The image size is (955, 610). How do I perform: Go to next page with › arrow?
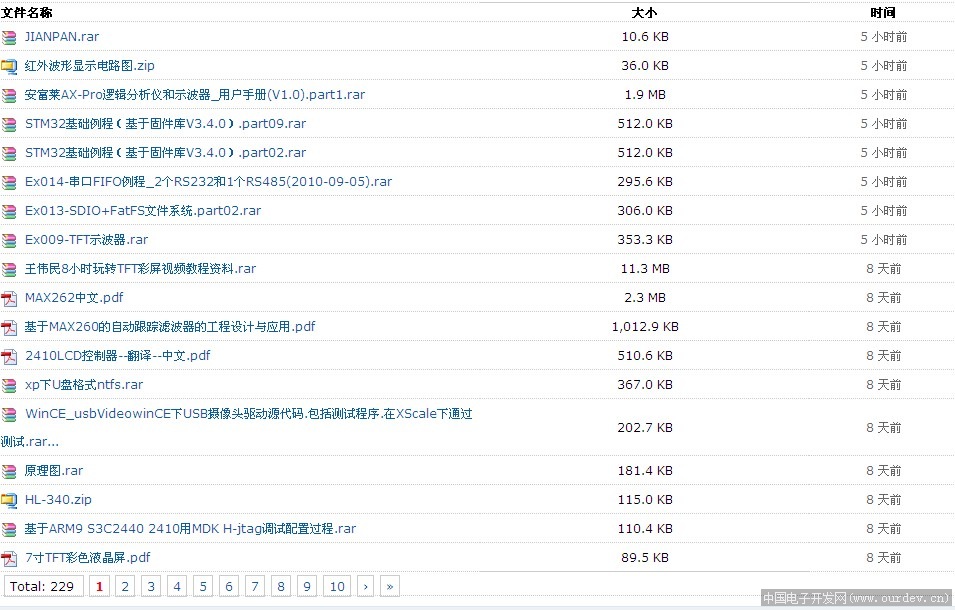[x=365, y=586]
